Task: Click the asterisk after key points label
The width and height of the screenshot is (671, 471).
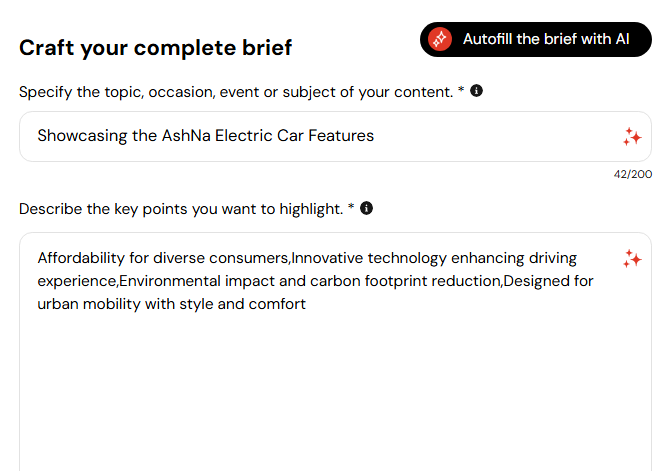Action: [351, 207]
